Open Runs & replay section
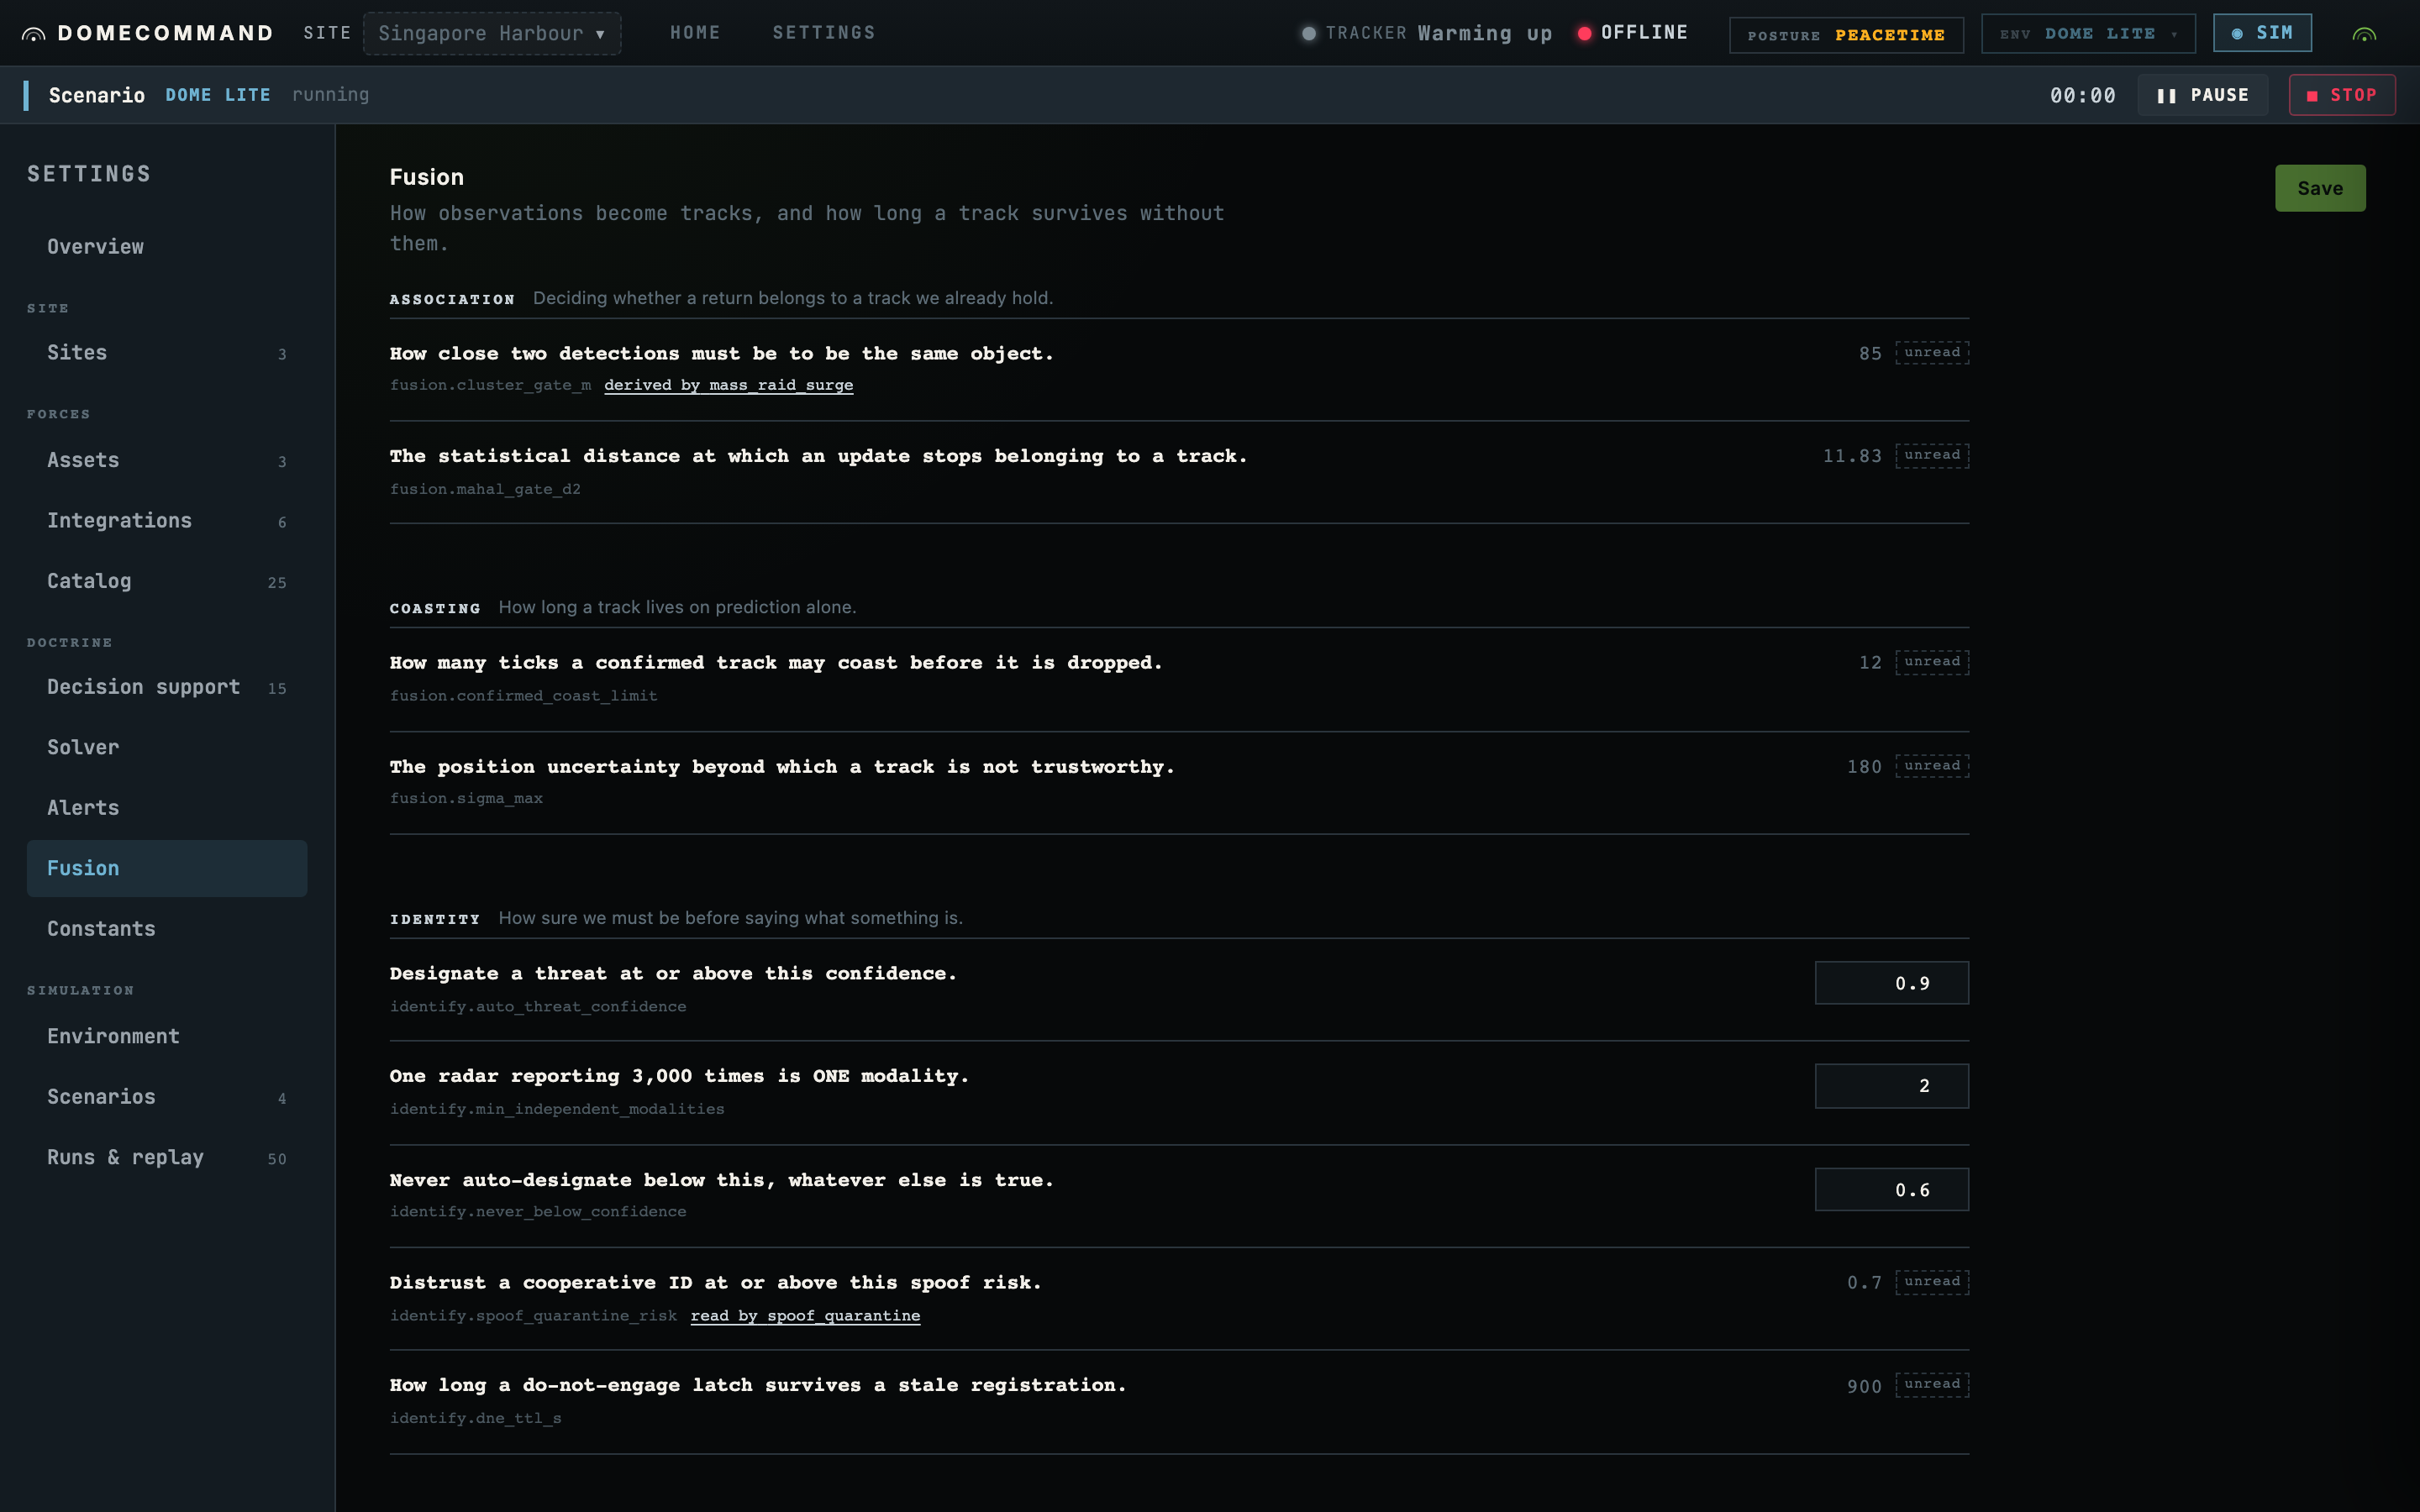This screenshot has height=1512, width=2420. pos(167,1157)
